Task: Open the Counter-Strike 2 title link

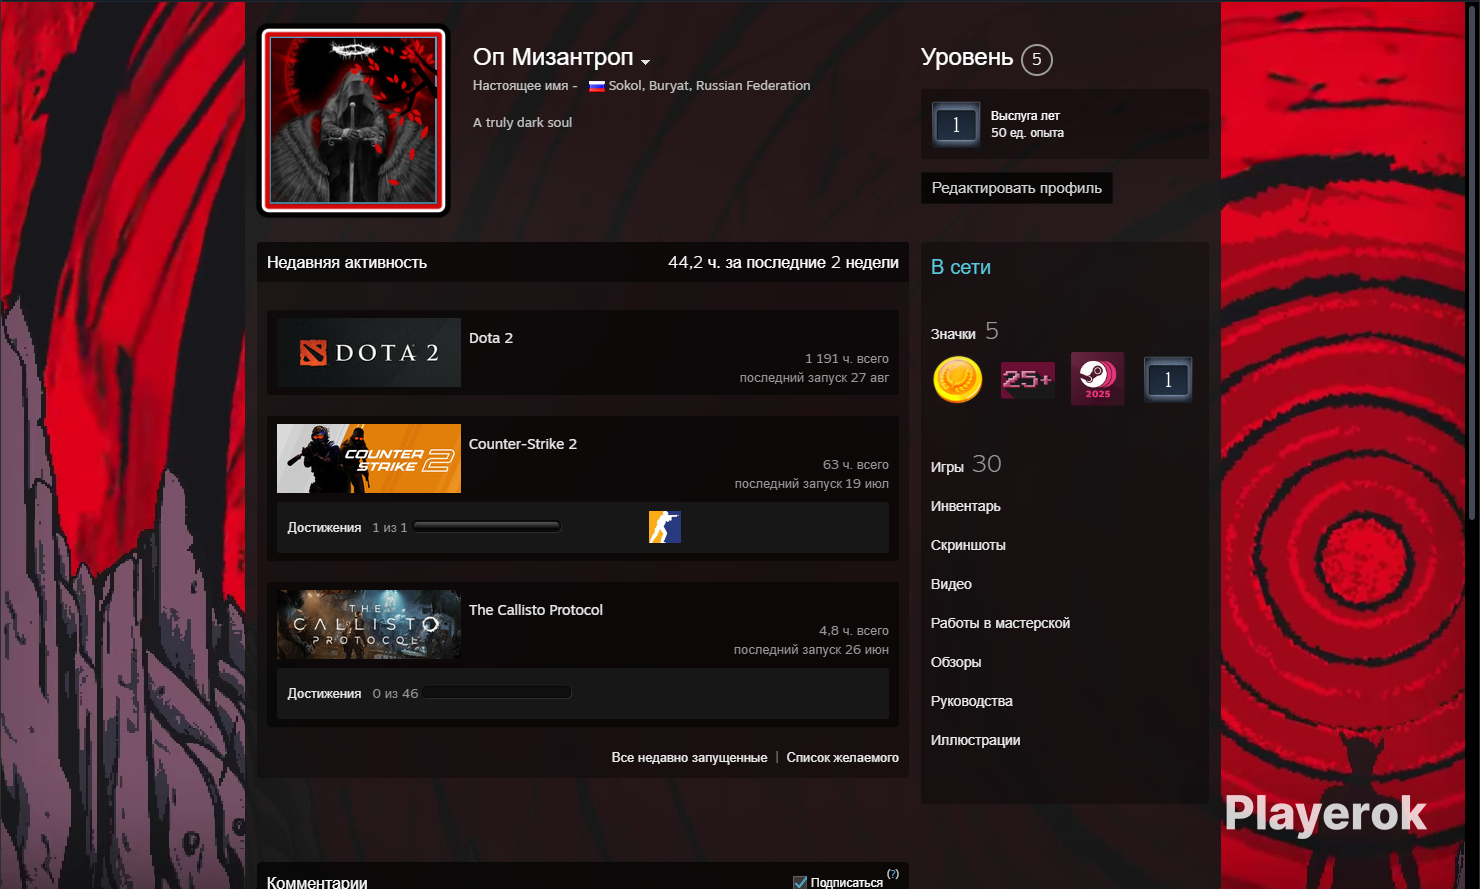Action: pos(523,444)
